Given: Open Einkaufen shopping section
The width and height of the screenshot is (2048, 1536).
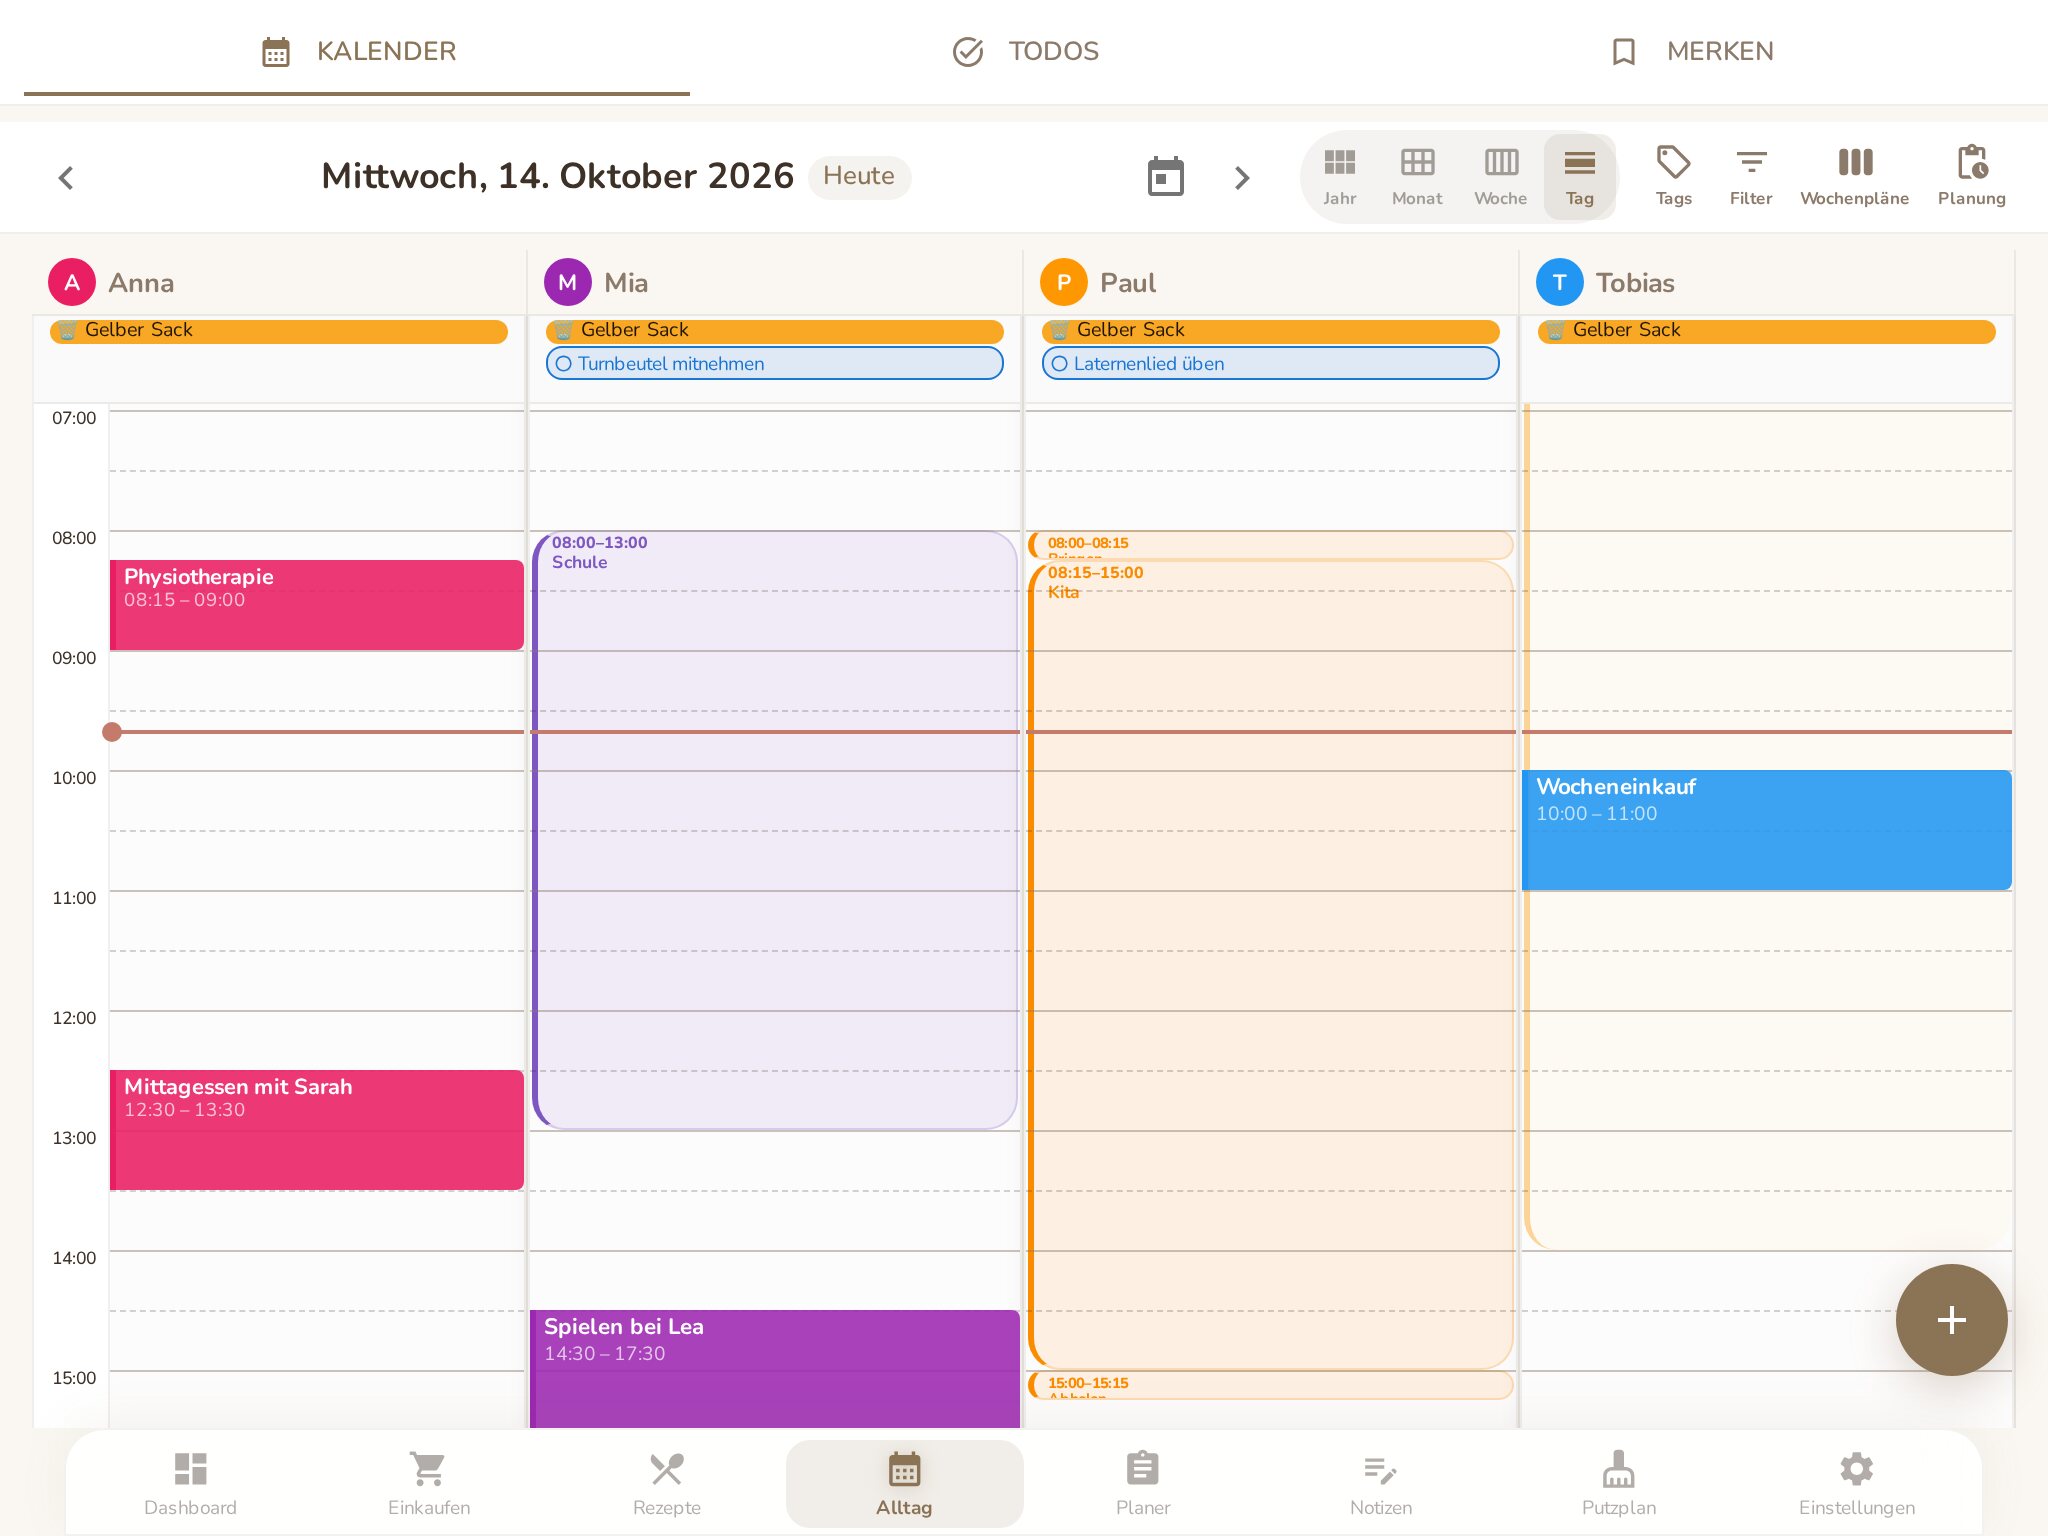Looking at the screenshot, I should (x=429, y=1484).
